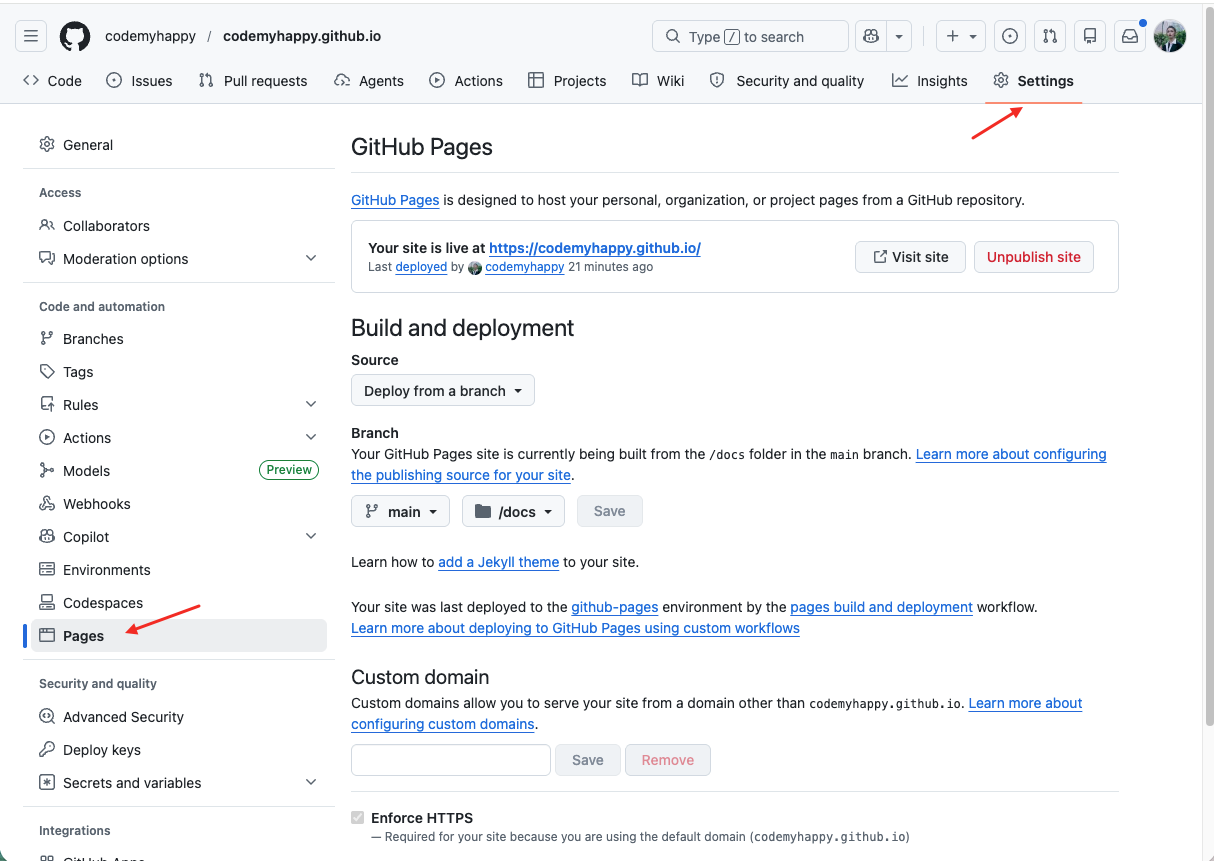Switch to the Projects tab
This screenshot has width=1214, height=861.
[x=567, y=81]
